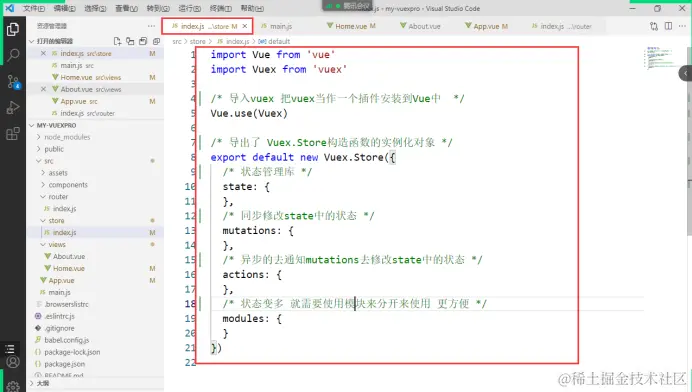Image resolution: width=692 pixels, height=392 pixels.
Task: Open the Run and Debug view
Action: (13, 107)
